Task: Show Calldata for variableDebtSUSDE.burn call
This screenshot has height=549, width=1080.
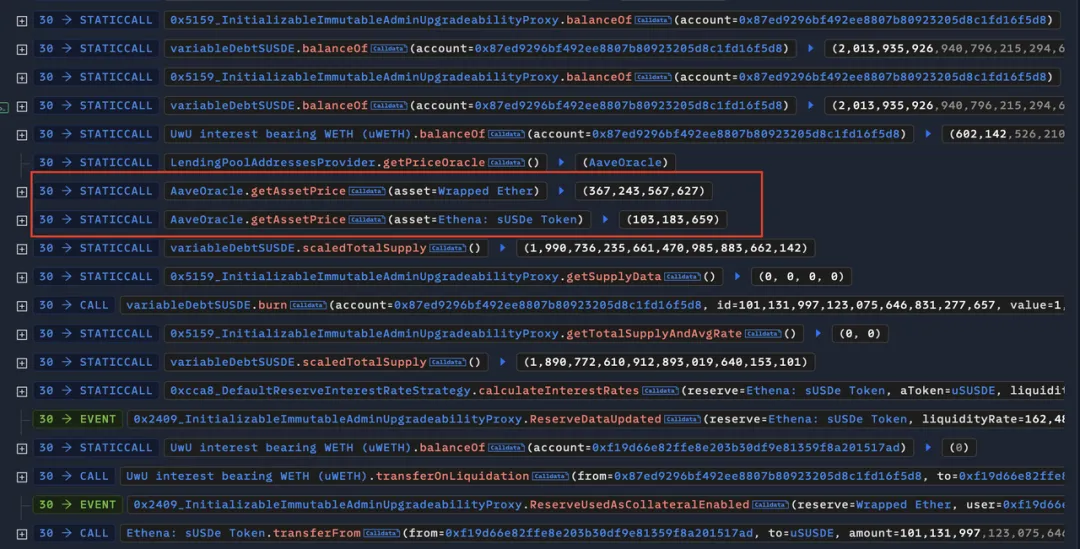Action: click(308, 305)
